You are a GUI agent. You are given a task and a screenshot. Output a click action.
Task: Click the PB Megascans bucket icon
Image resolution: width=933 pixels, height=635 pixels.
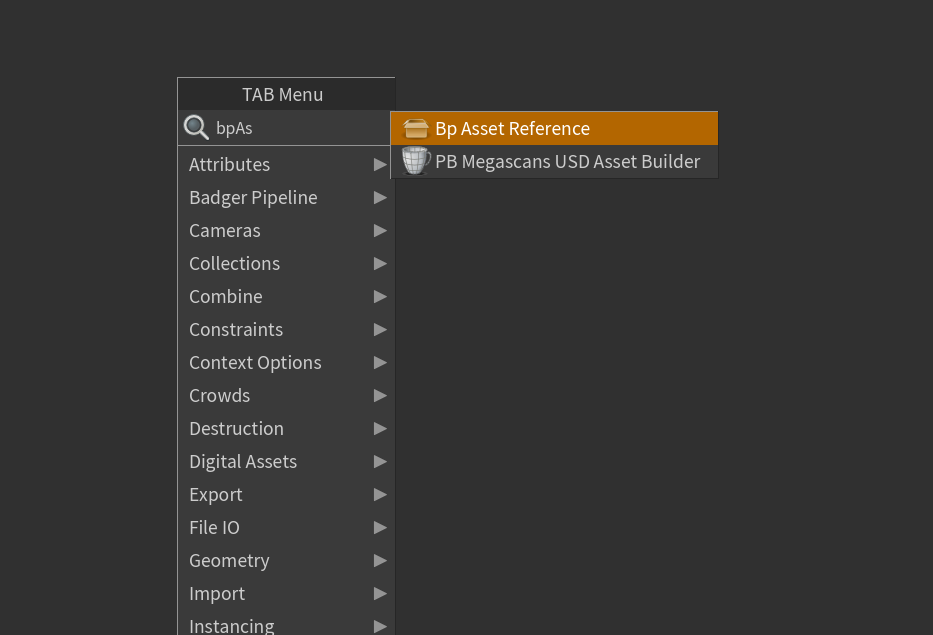tap(416, 161)
